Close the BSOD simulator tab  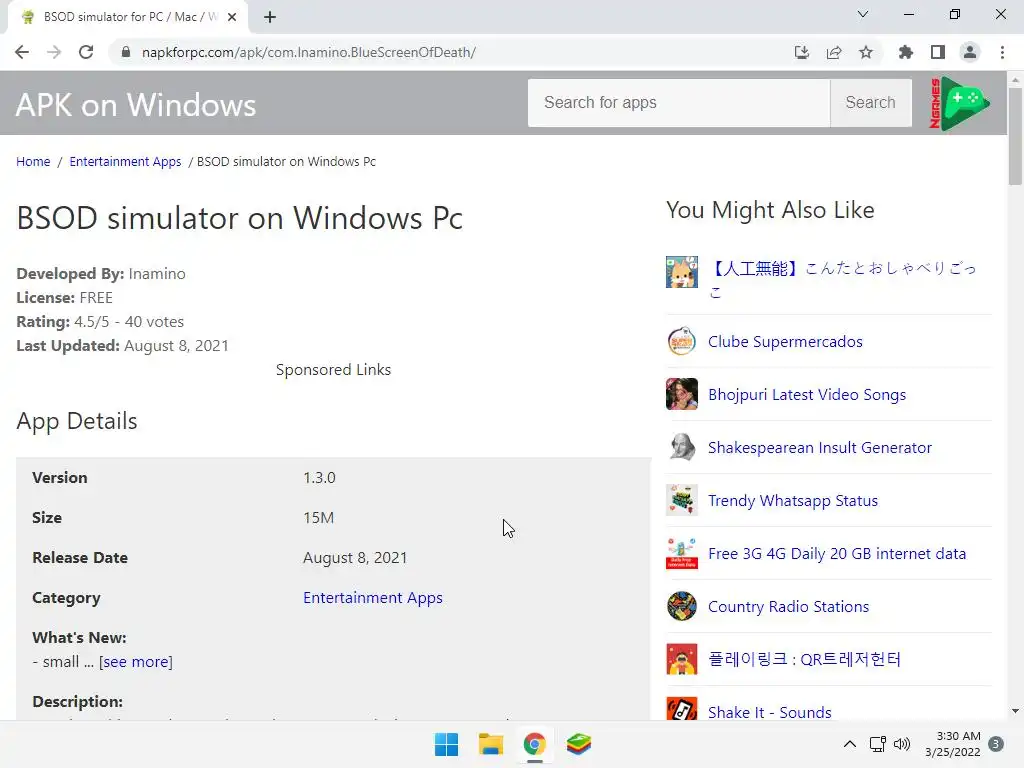click(232, 17)
